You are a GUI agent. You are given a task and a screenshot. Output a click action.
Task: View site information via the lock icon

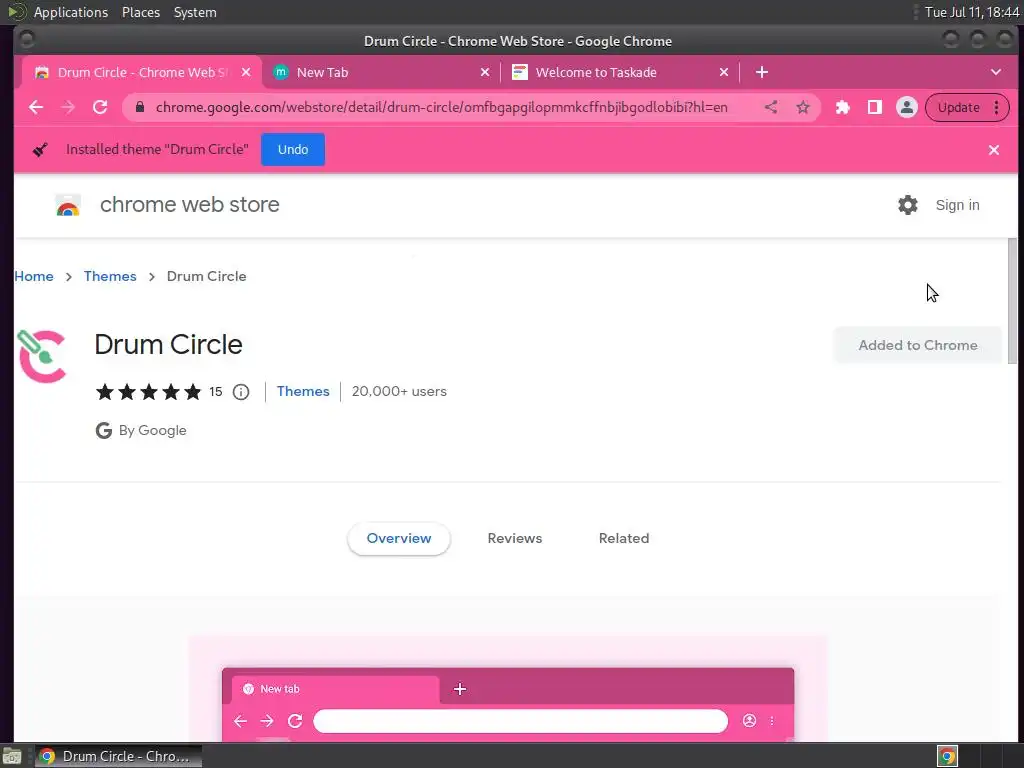click(140, 108)
